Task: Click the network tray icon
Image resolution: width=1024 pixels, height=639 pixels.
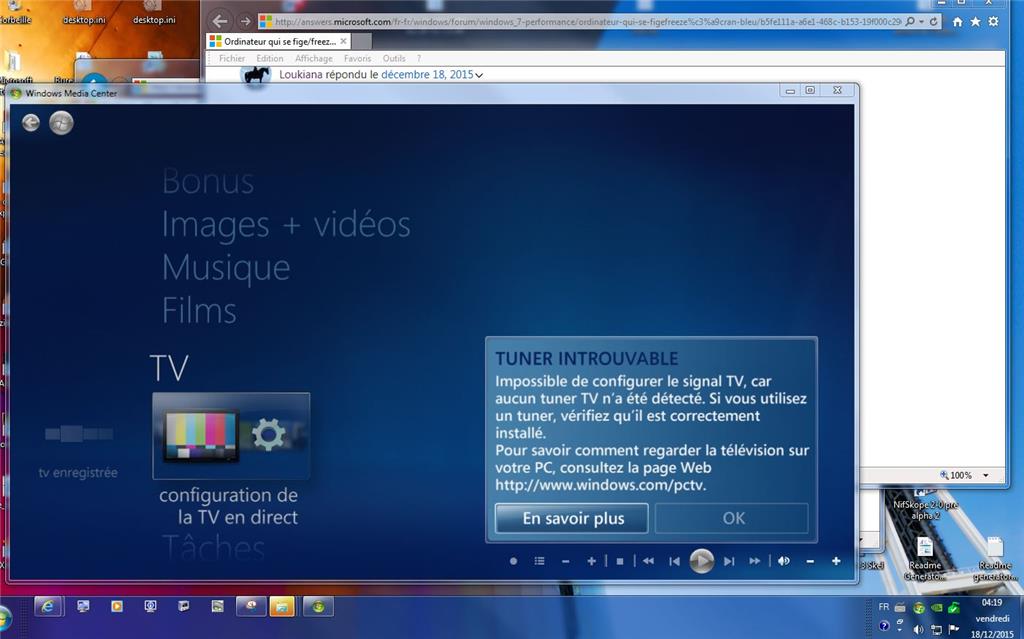Action: 936,630
